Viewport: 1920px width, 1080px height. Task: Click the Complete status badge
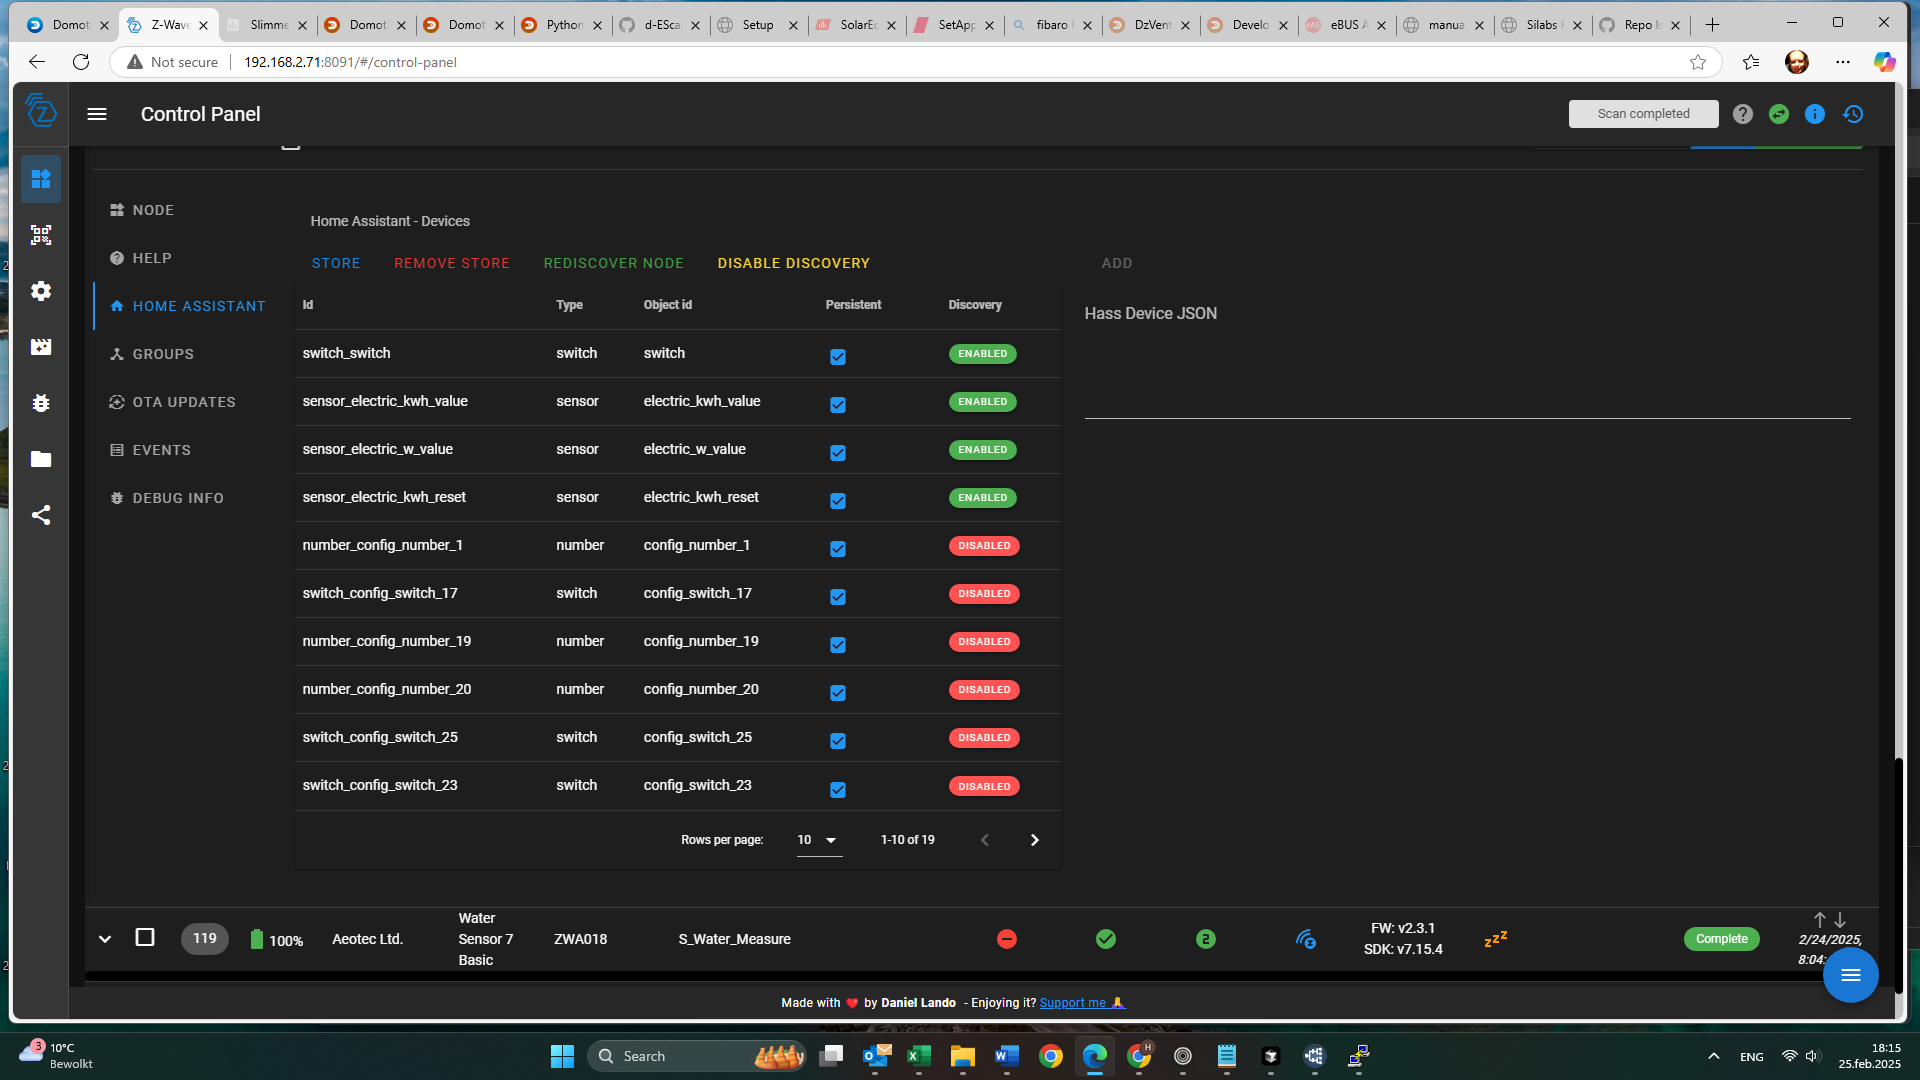point(1722,939)
